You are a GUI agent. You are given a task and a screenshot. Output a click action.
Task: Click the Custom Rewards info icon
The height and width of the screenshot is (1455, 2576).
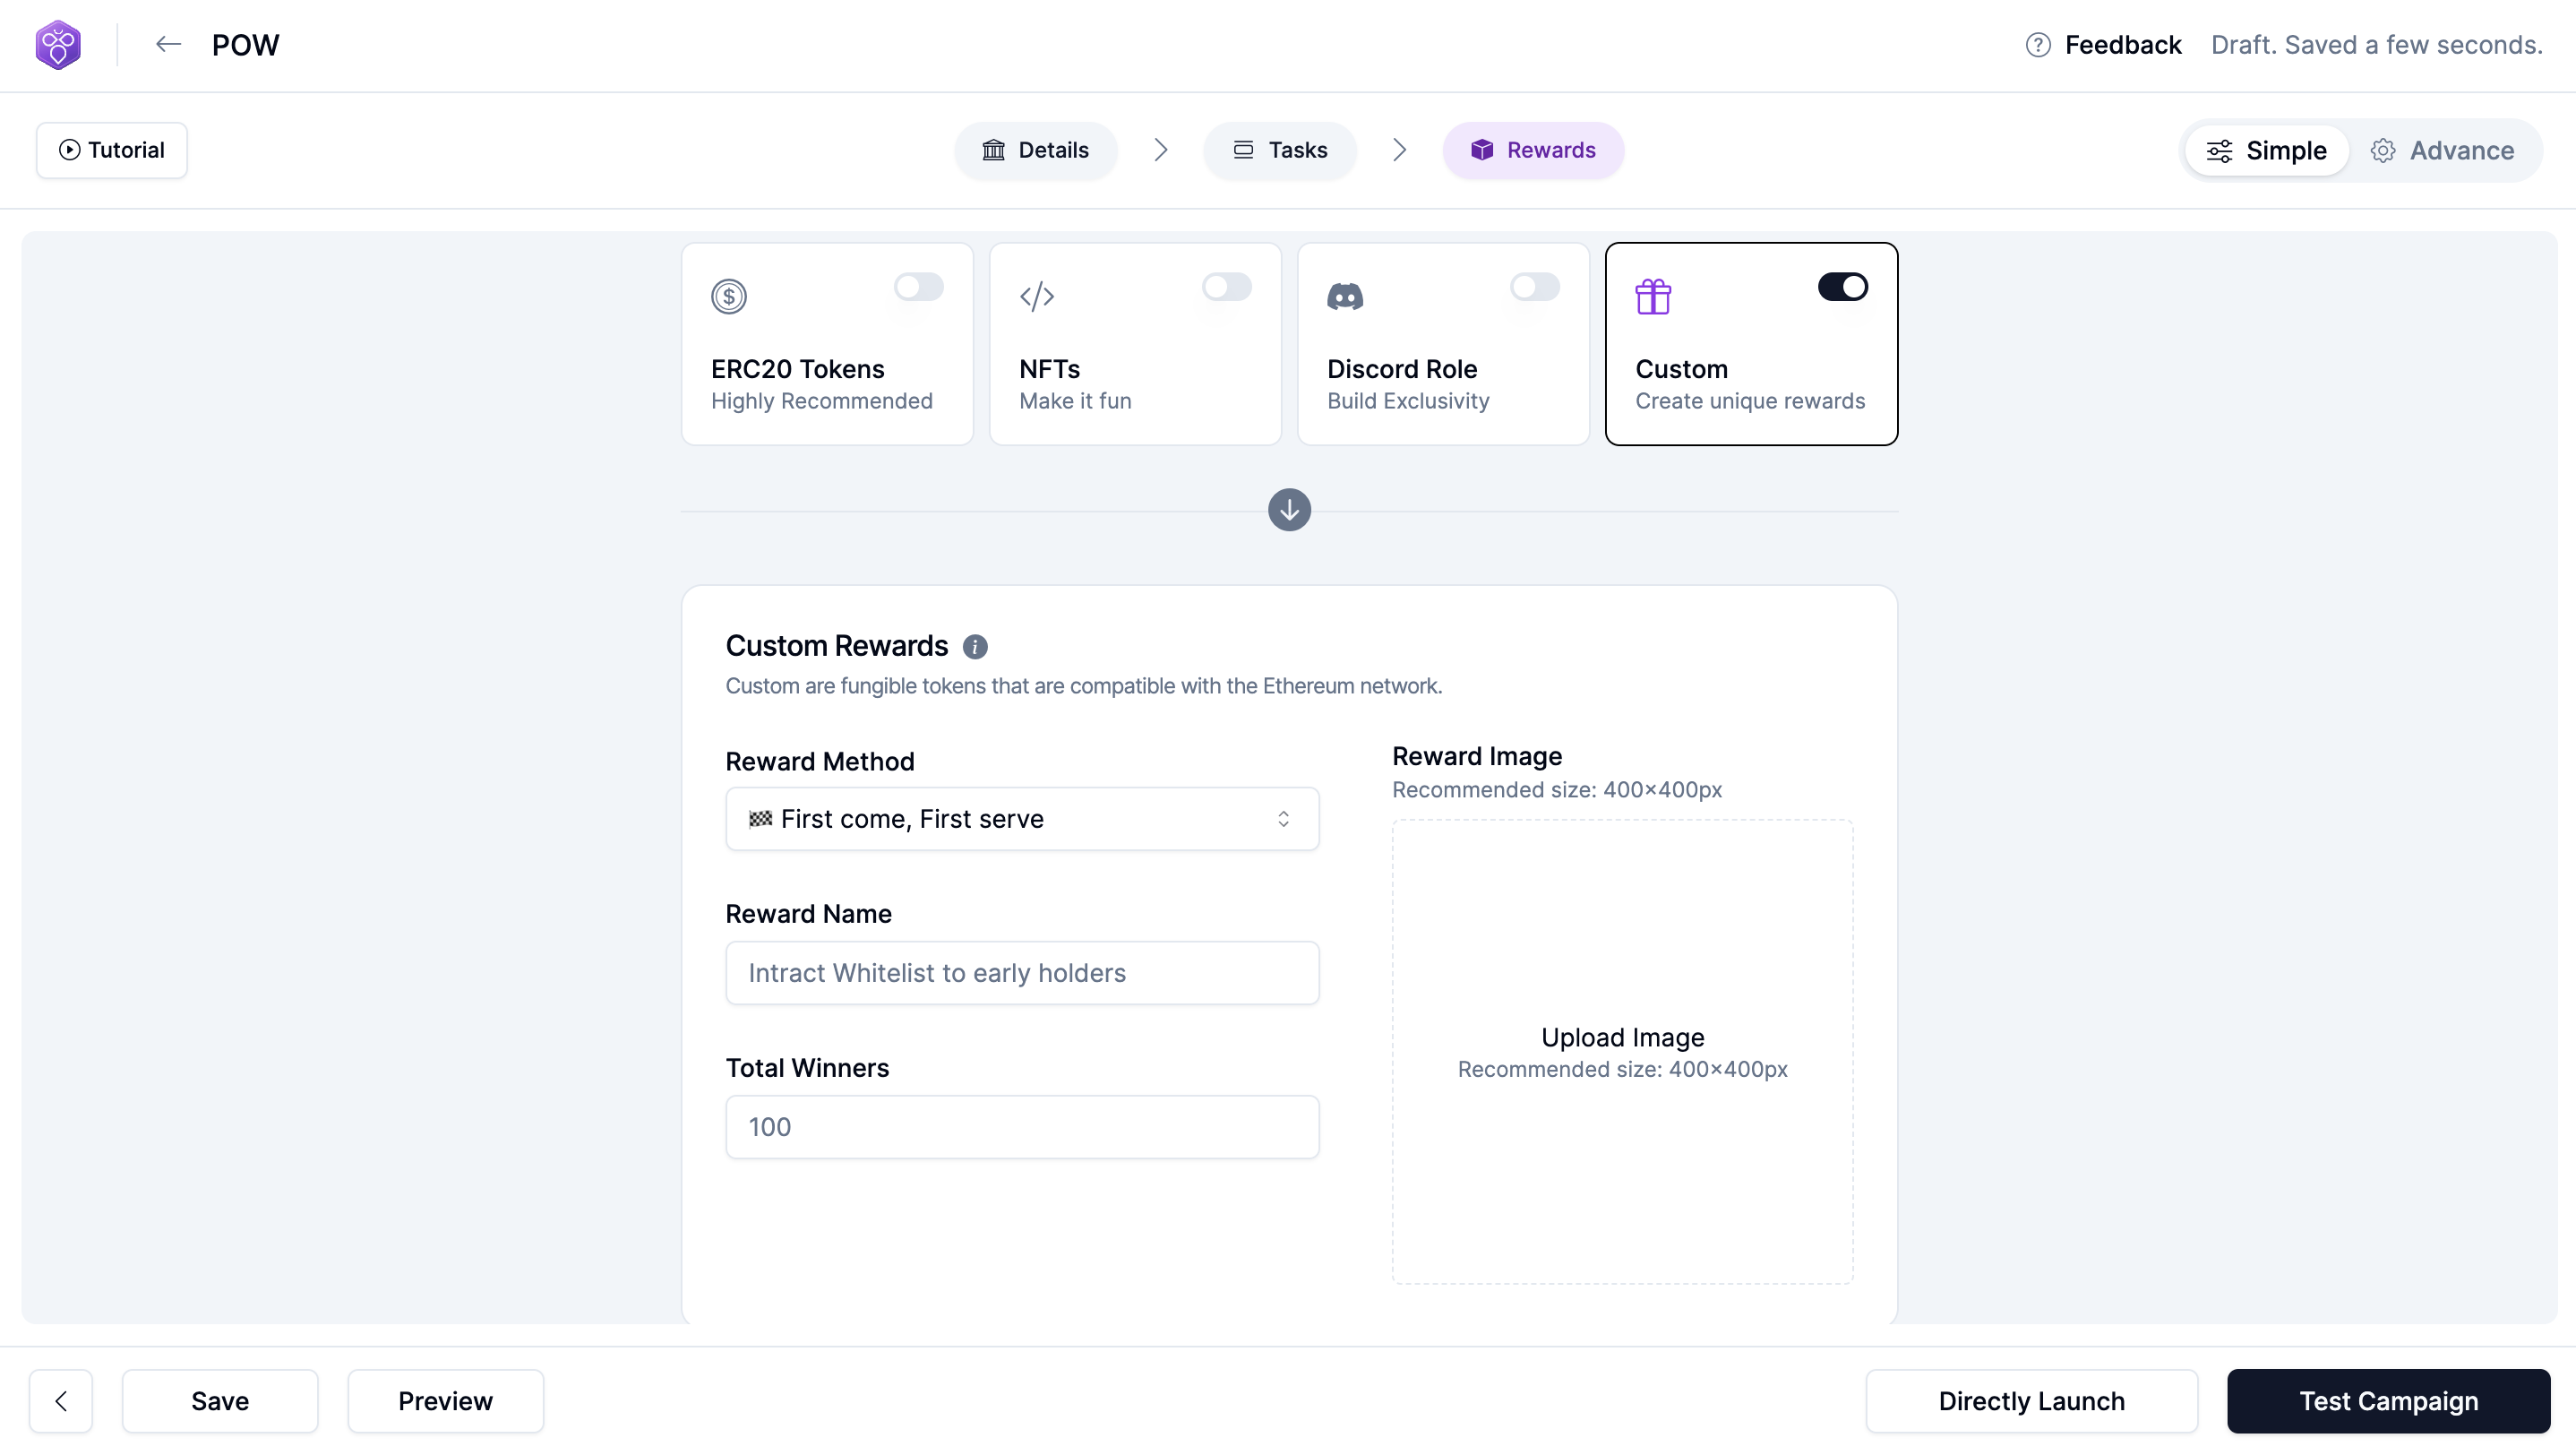975,647
